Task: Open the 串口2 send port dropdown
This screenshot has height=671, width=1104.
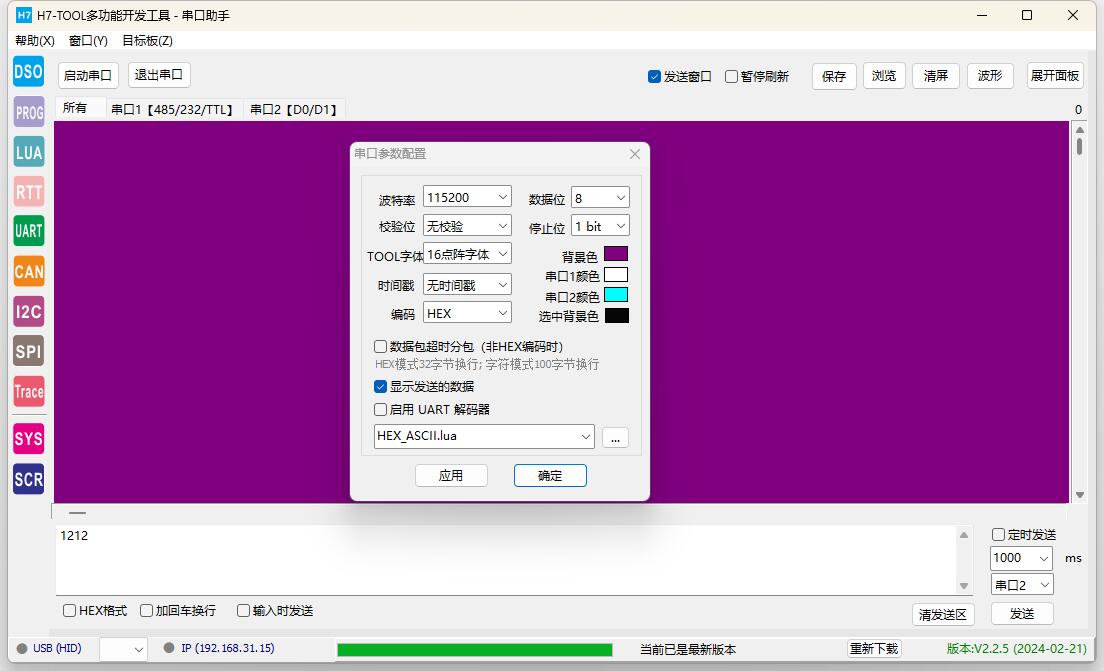Action: tap(1022, 585)
